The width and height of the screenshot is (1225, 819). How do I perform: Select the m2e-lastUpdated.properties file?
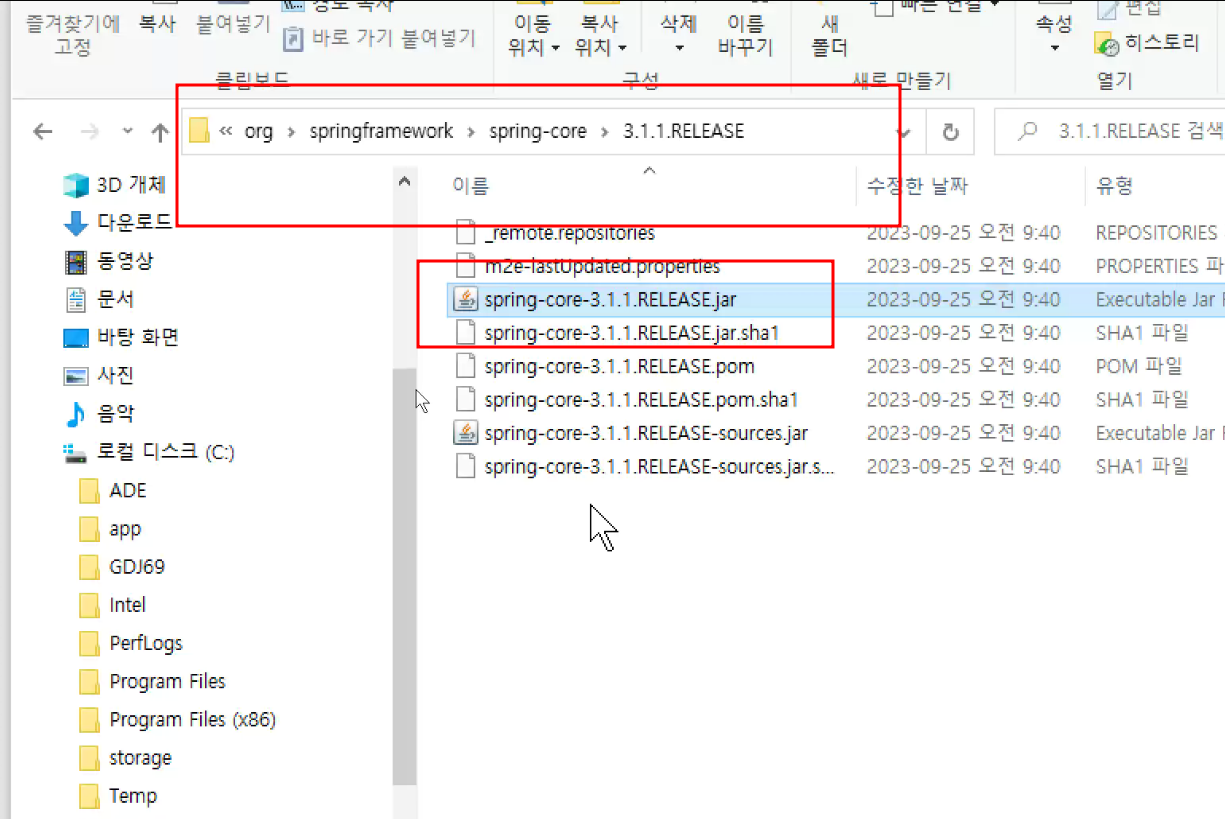[602, 266]
